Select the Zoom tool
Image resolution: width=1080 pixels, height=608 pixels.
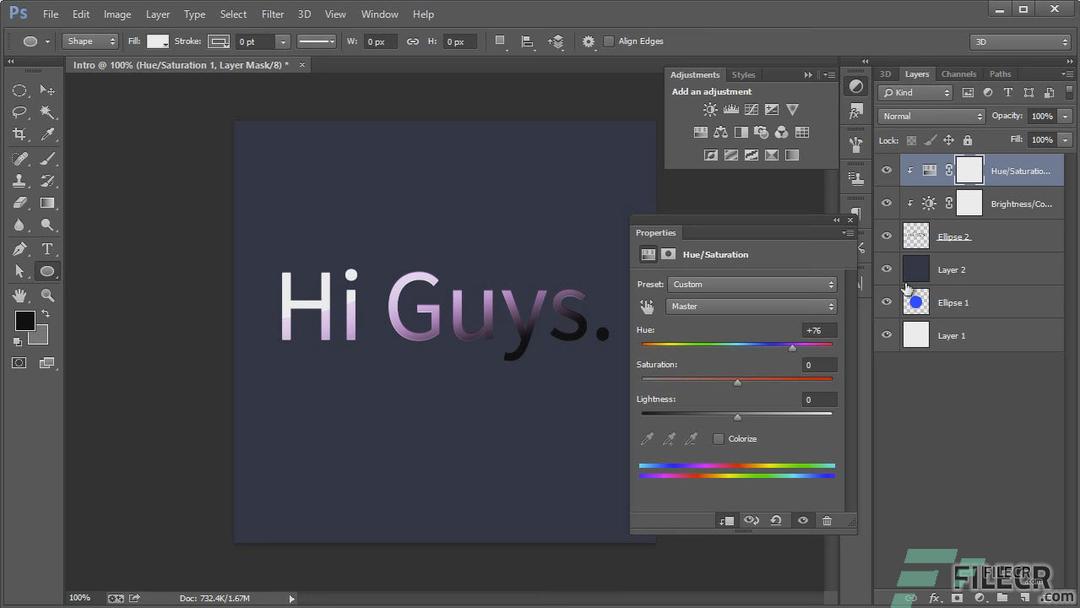(47, 295)
